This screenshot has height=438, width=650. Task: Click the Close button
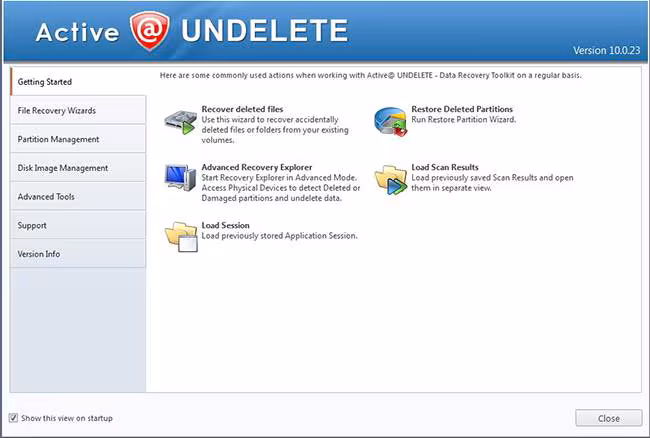609,418
